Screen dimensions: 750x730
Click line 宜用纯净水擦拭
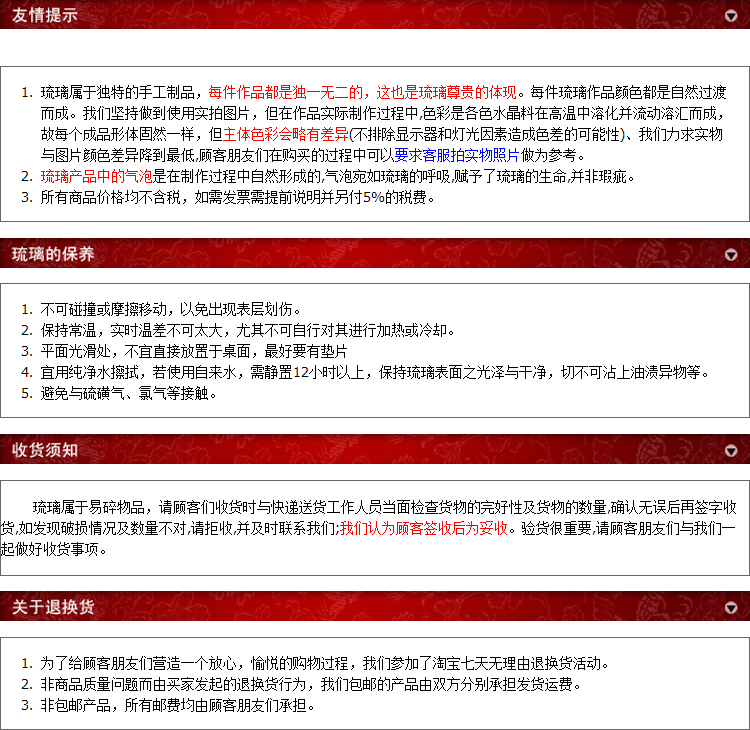(375, 372)
